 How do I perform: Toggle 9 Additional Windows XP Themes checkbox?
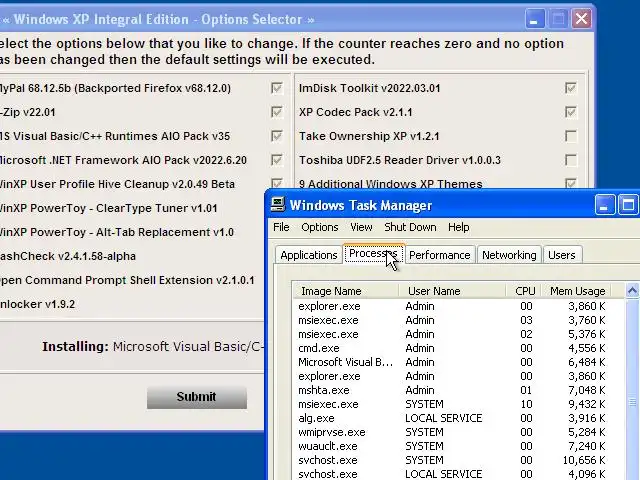pos(571,183)
